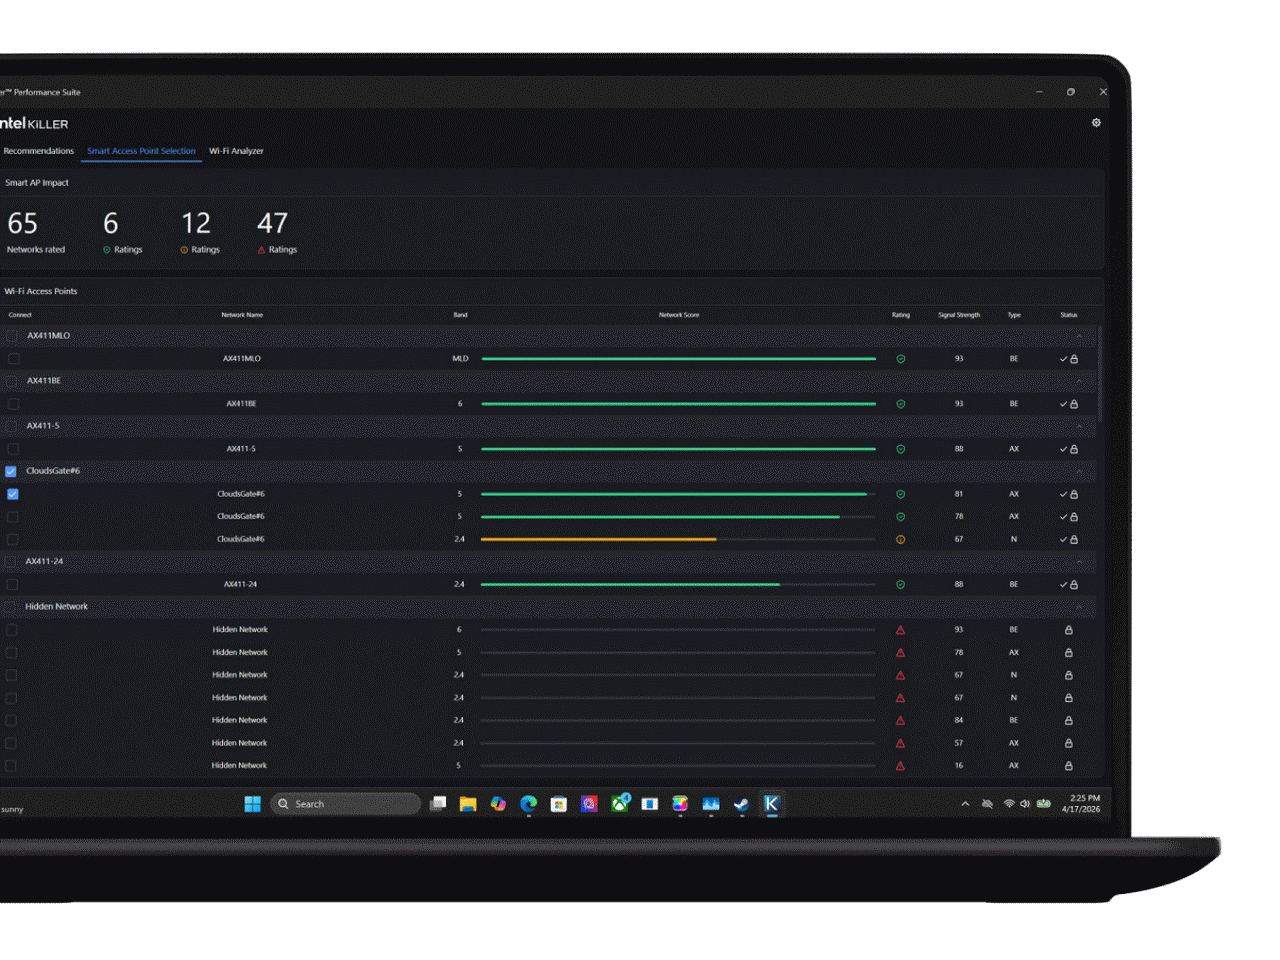Click red triangle rating for Hidden Network signal 93
The height and width of the screenshot is (960, 1280).
pos(900,630)
